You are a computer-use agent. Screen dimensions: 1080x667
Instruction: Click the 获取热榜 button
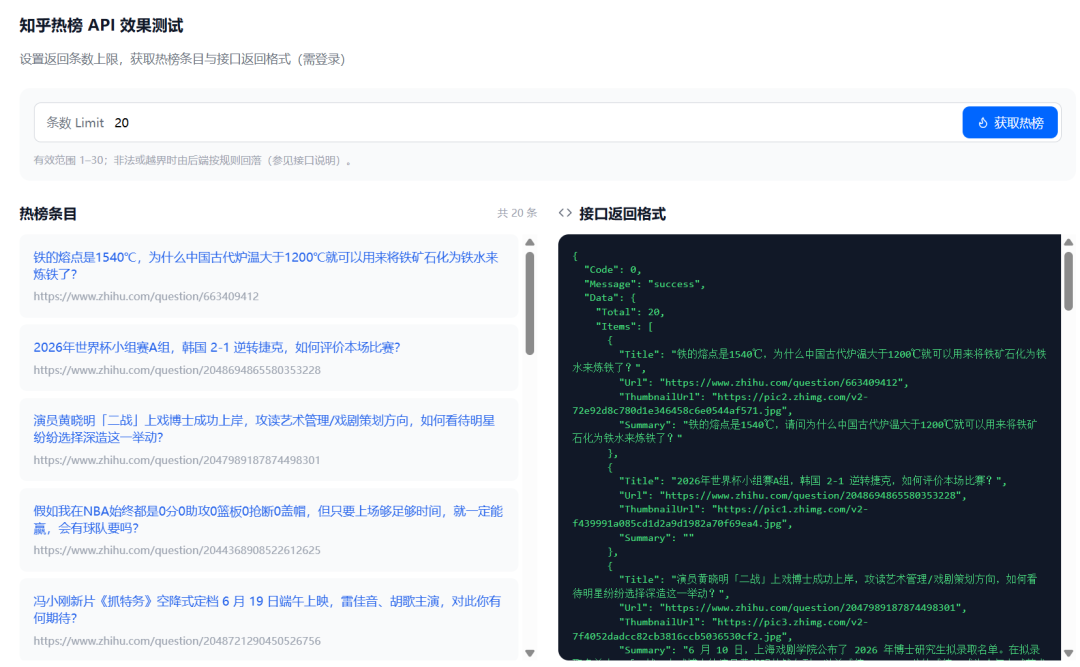(1010, 123)
